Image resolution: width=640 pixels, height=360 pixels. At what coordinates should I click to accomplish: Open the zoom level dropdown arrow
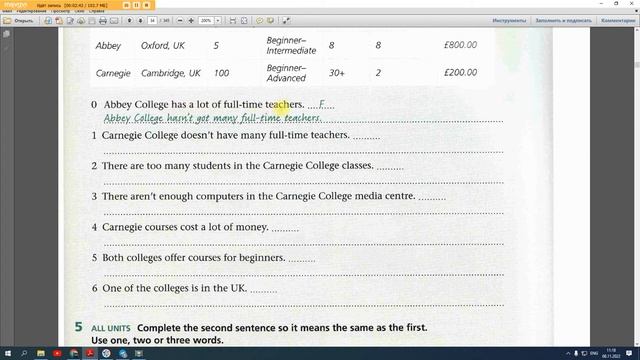[218, 20]
